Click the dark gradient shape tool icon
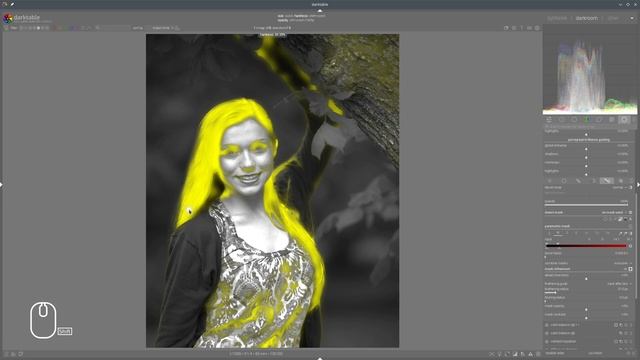The height and width of the screenshot is (360, 640). coord(625,219)
